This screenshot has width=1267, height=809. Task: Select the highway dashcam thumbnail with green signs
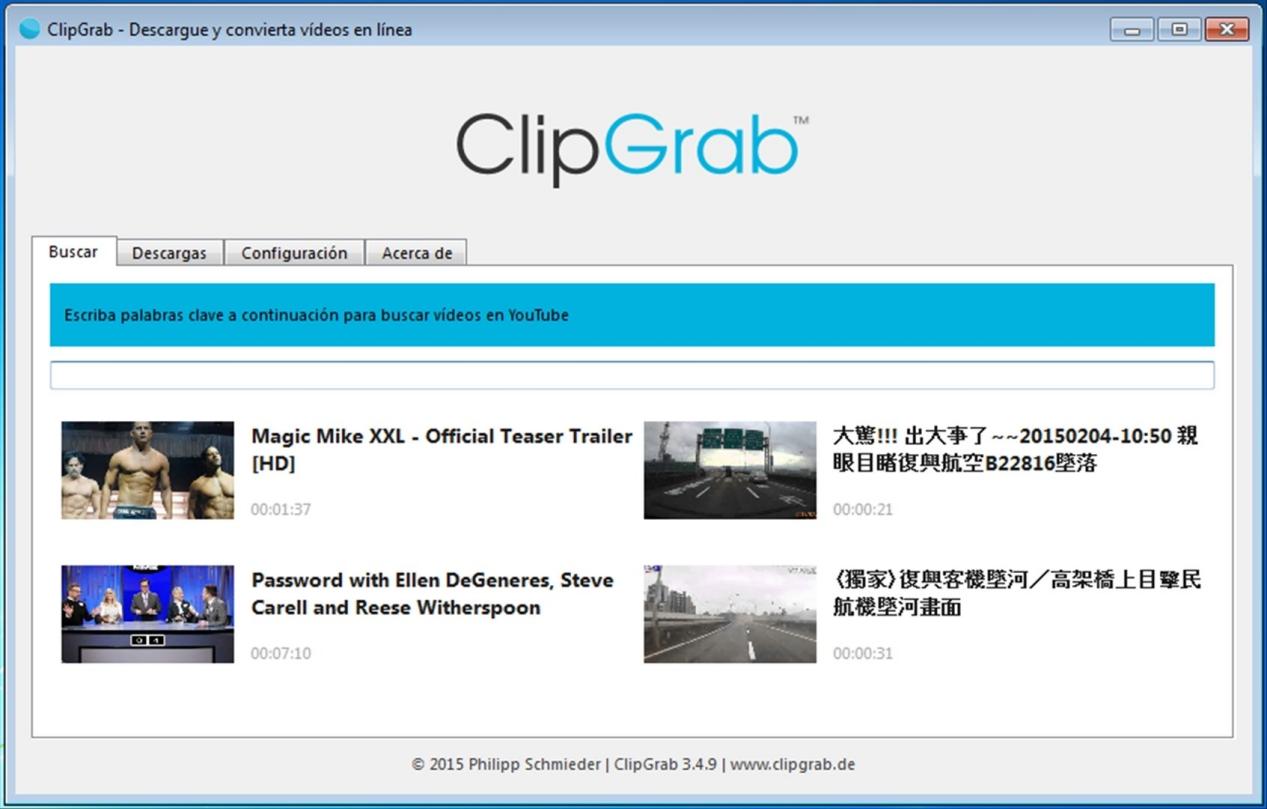730,470
